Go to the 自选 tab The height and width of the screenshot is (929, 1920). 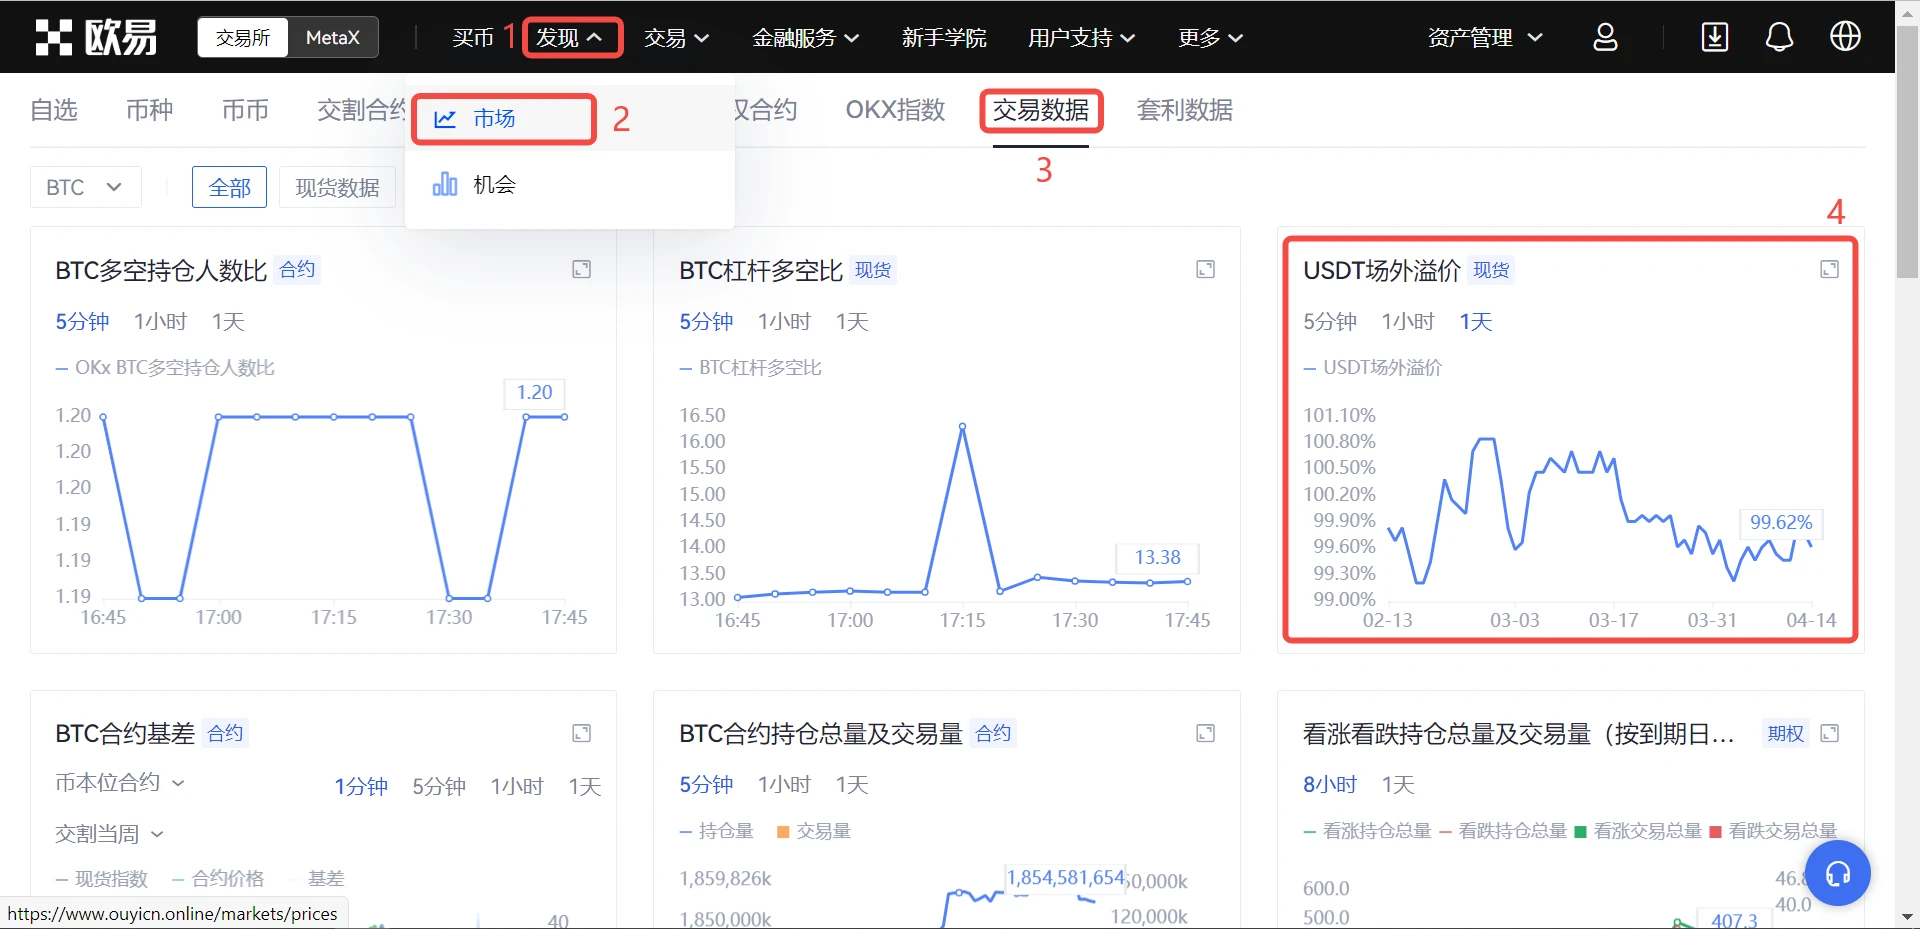click(54, 110)
